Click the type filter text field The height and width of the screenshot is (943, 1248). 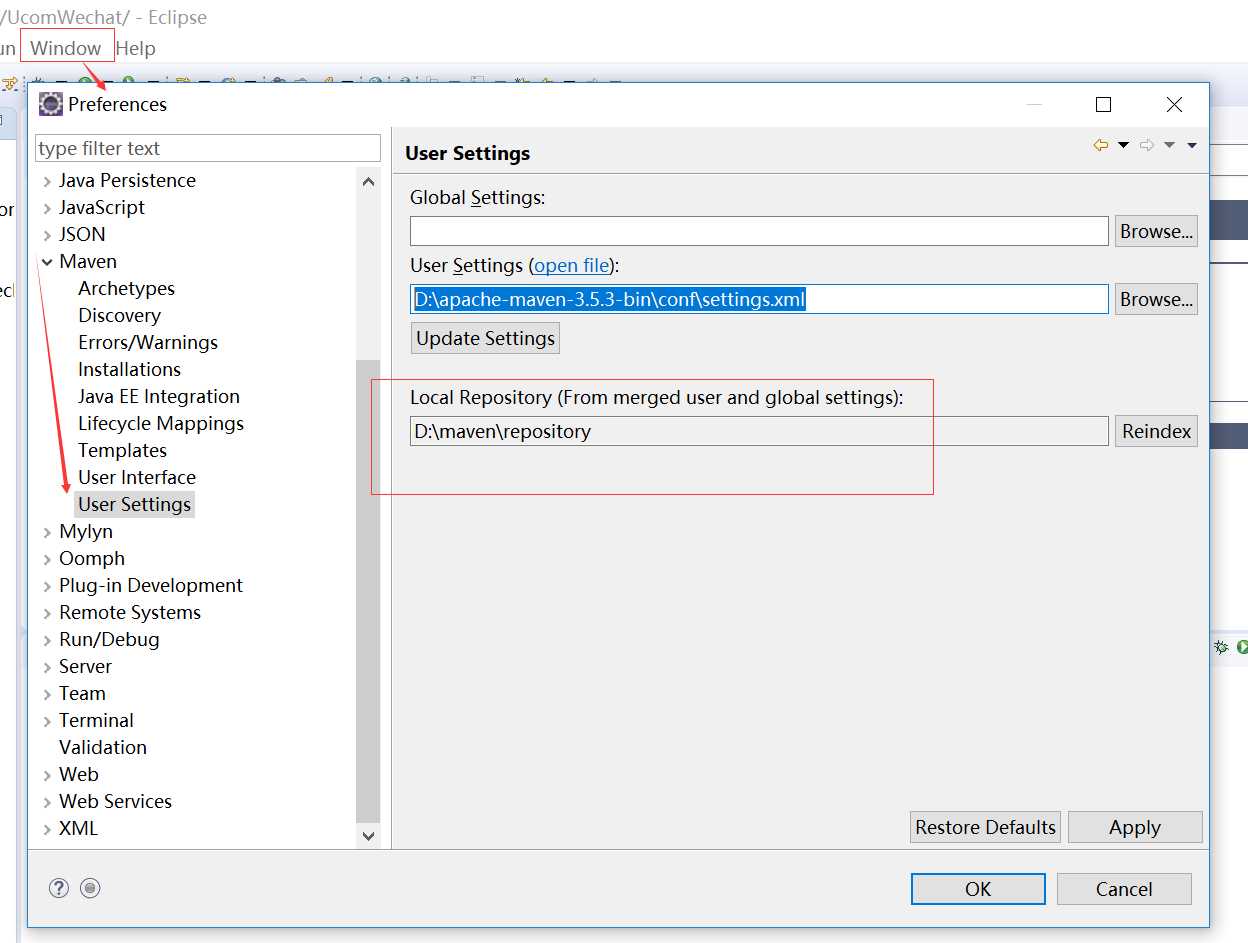208,148
